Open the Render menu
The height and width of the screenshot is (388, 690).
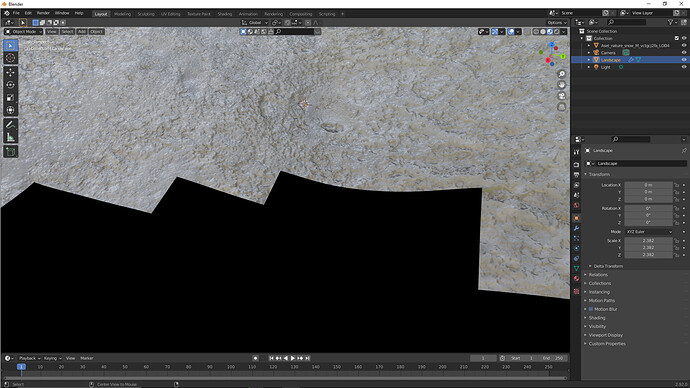pos(43,13)
